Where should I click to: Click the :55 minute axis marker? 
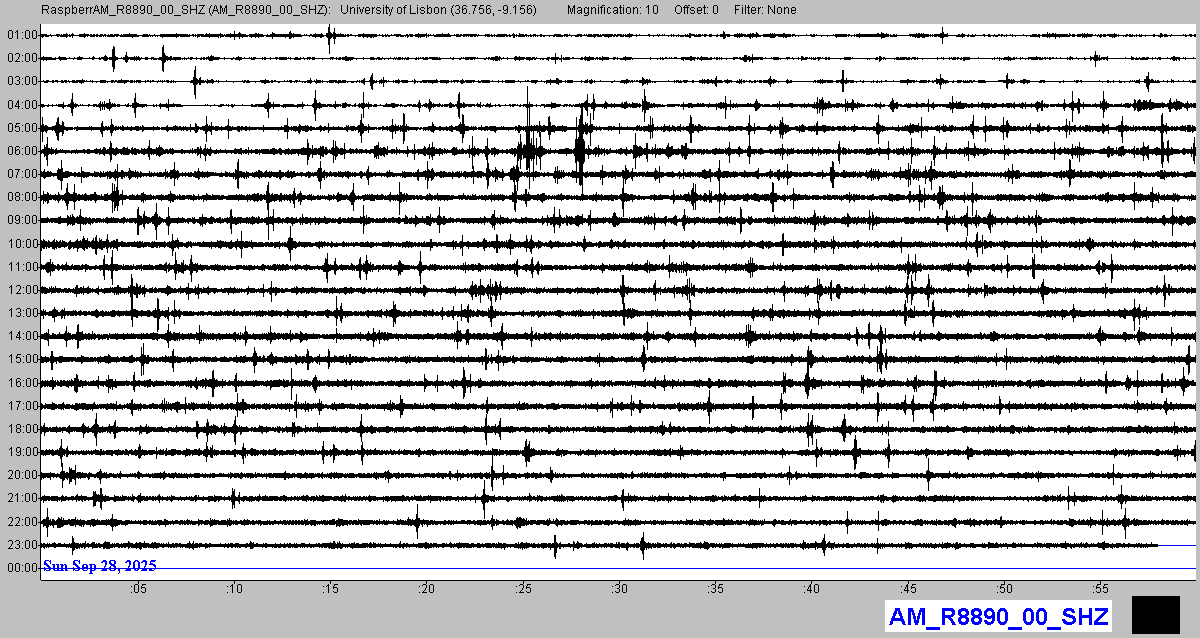(1100, 589)
